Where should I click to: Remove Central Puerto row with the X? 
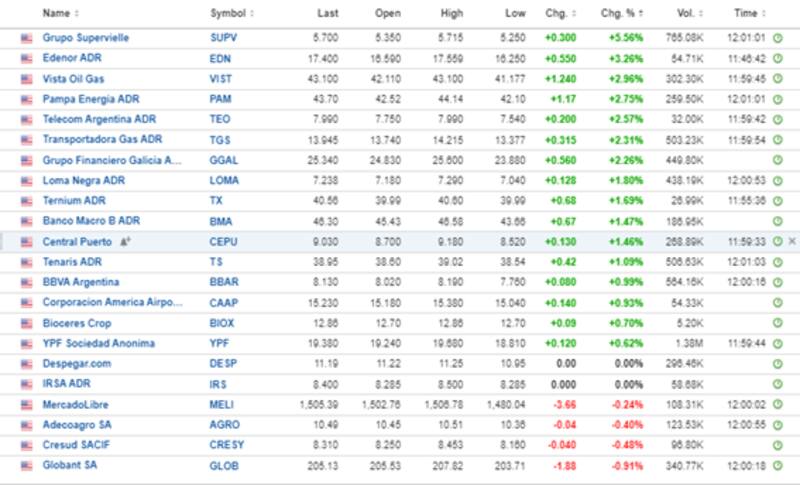[x=792, y=242]
